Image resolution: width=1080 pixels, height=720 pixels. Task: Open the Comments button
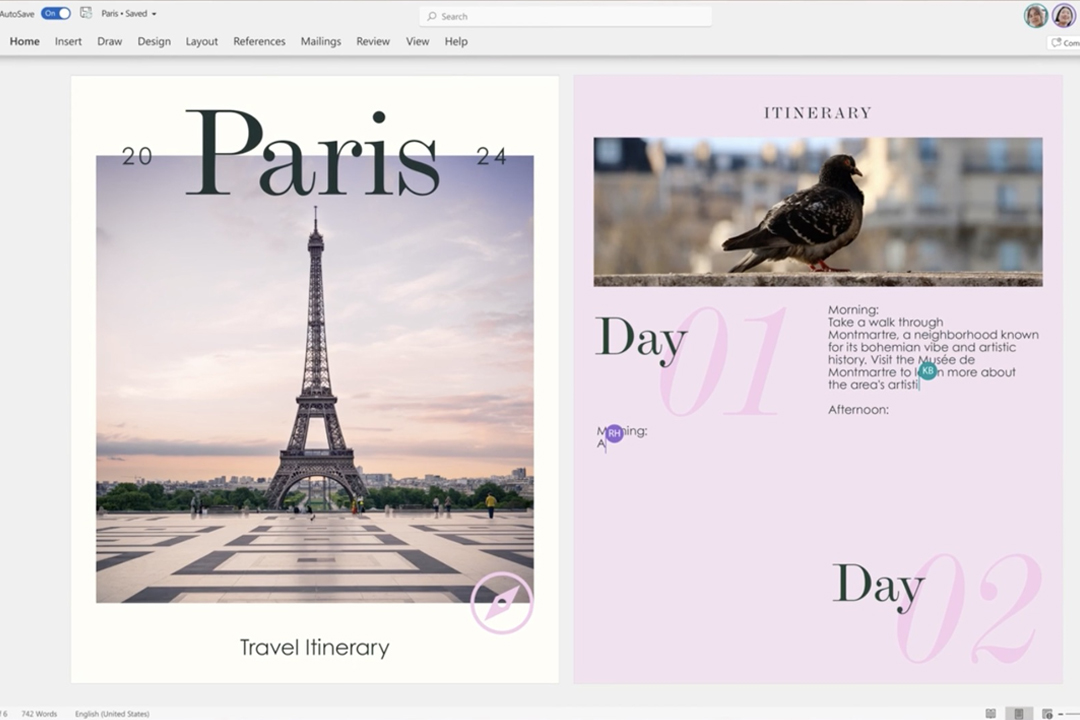[x=1064, y=43]
